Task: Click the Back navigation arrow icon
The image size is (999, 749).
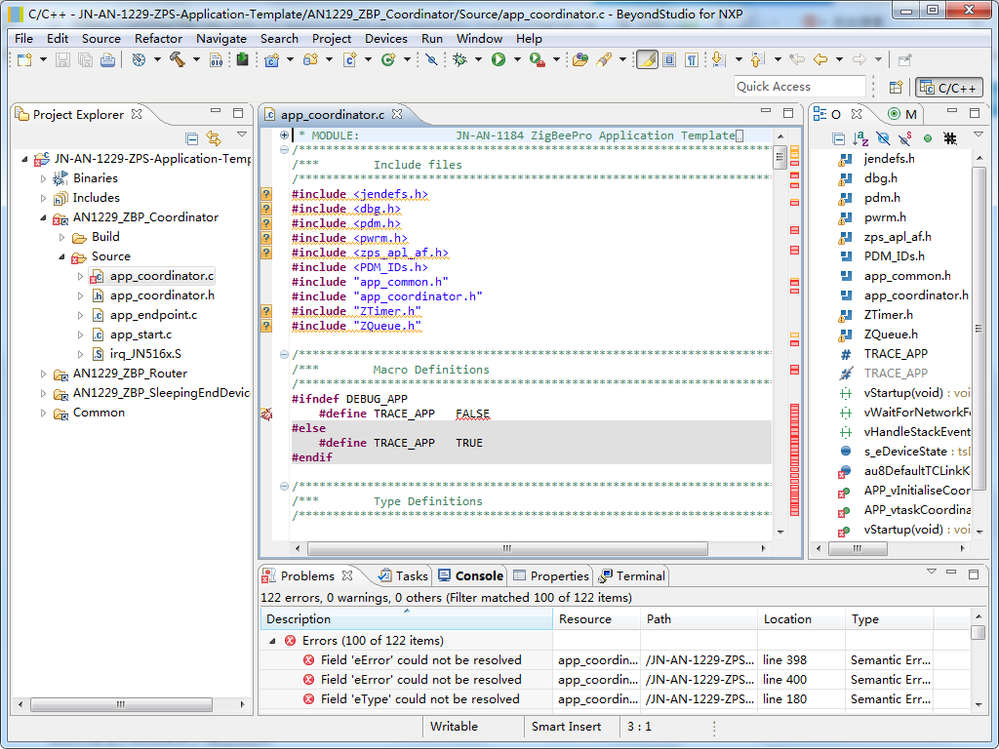Action: (820, 60)
